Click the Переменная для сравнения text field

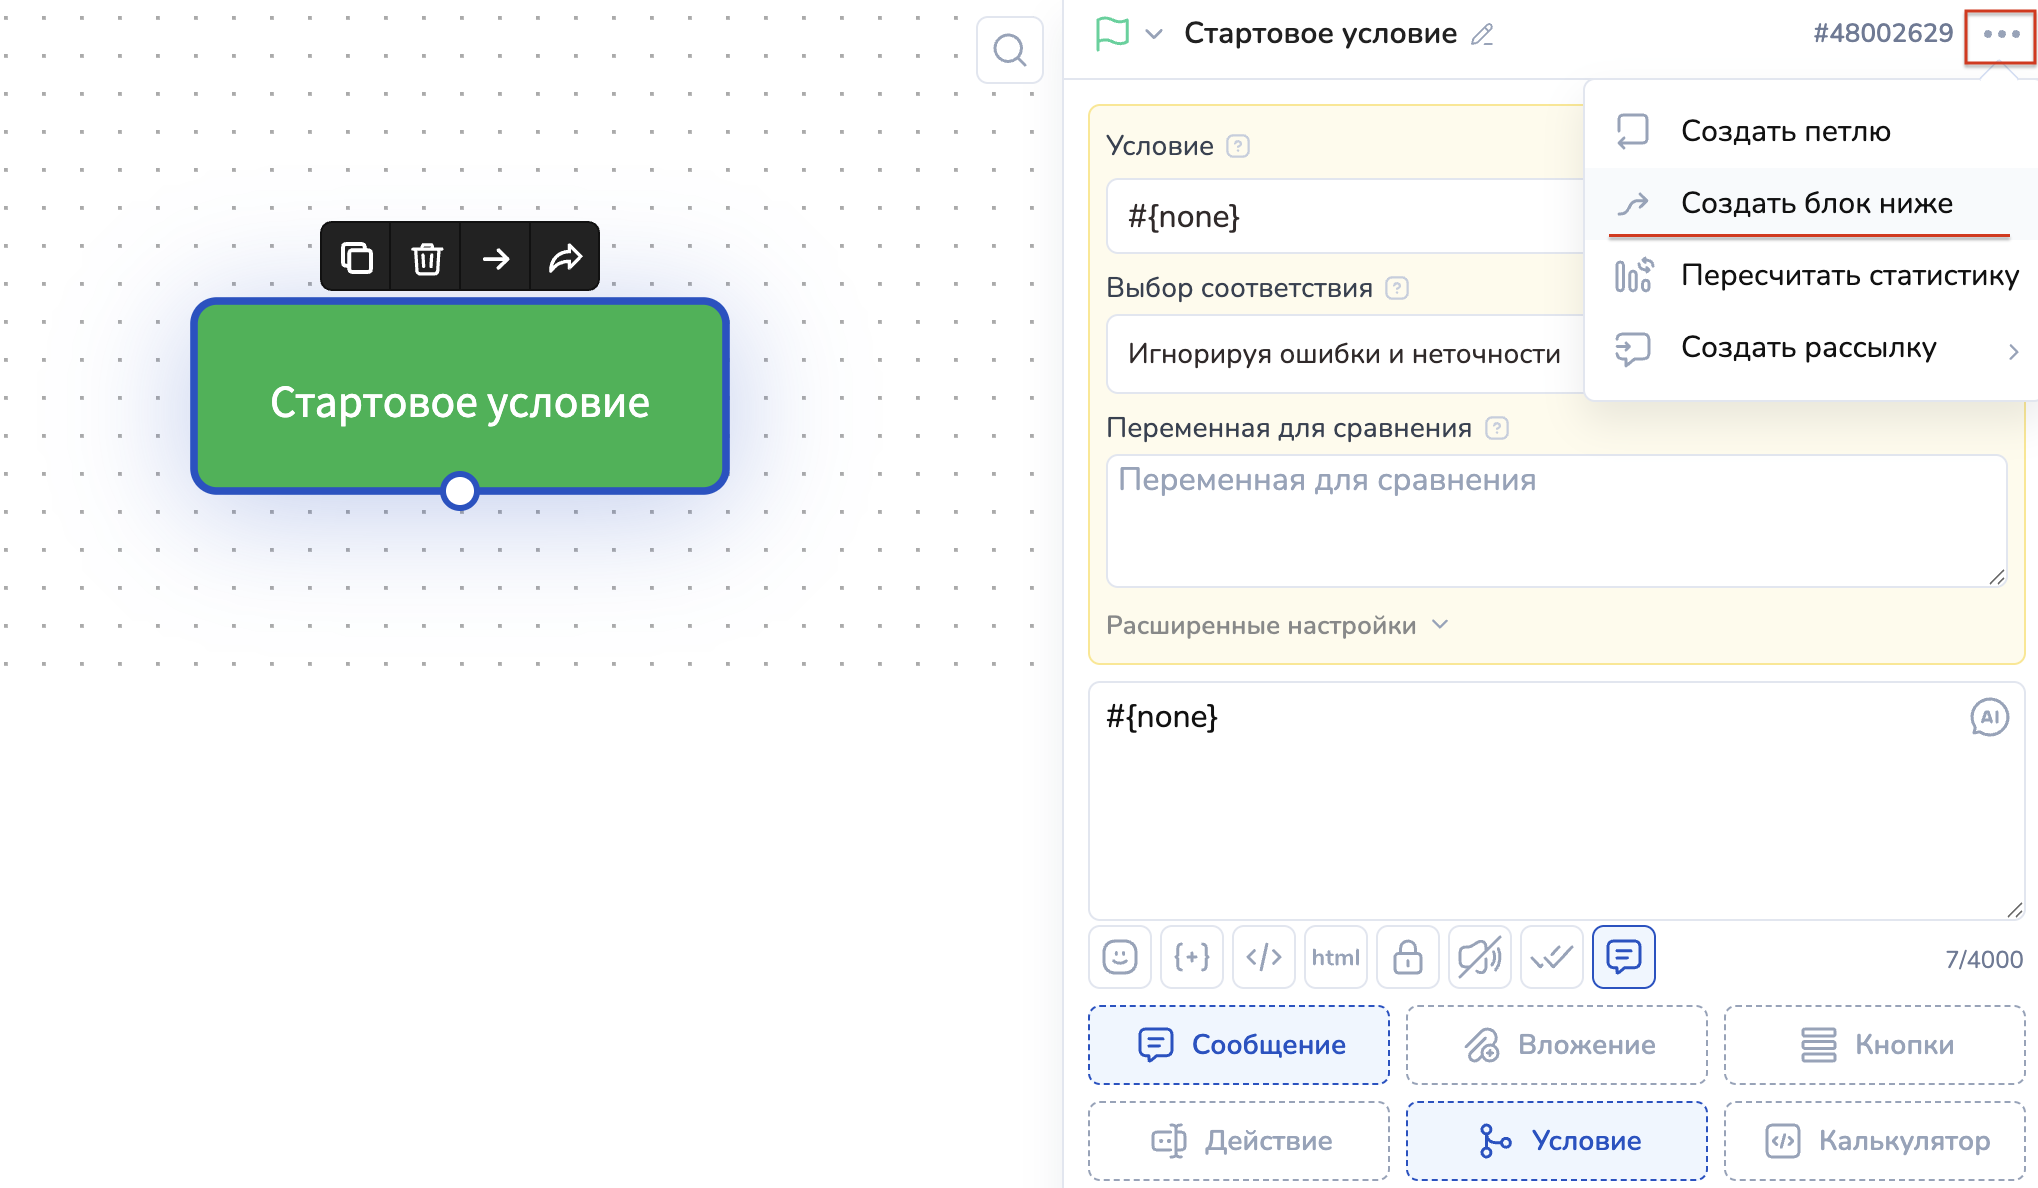tap(1555, 520)
